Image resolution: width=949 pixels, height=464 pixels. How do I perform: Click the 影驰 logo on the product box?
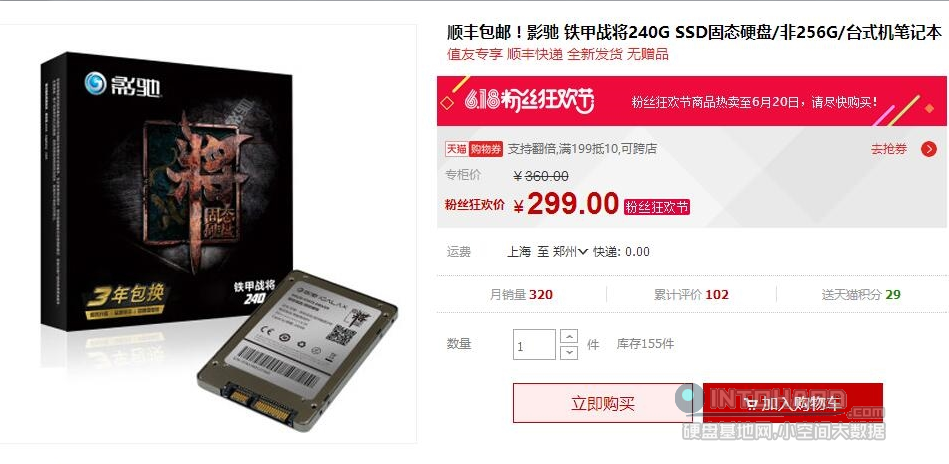point(123,84)
